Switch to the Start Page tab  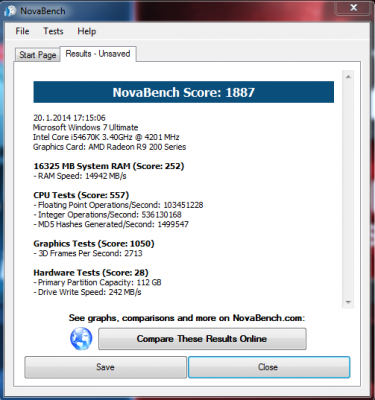37,55
